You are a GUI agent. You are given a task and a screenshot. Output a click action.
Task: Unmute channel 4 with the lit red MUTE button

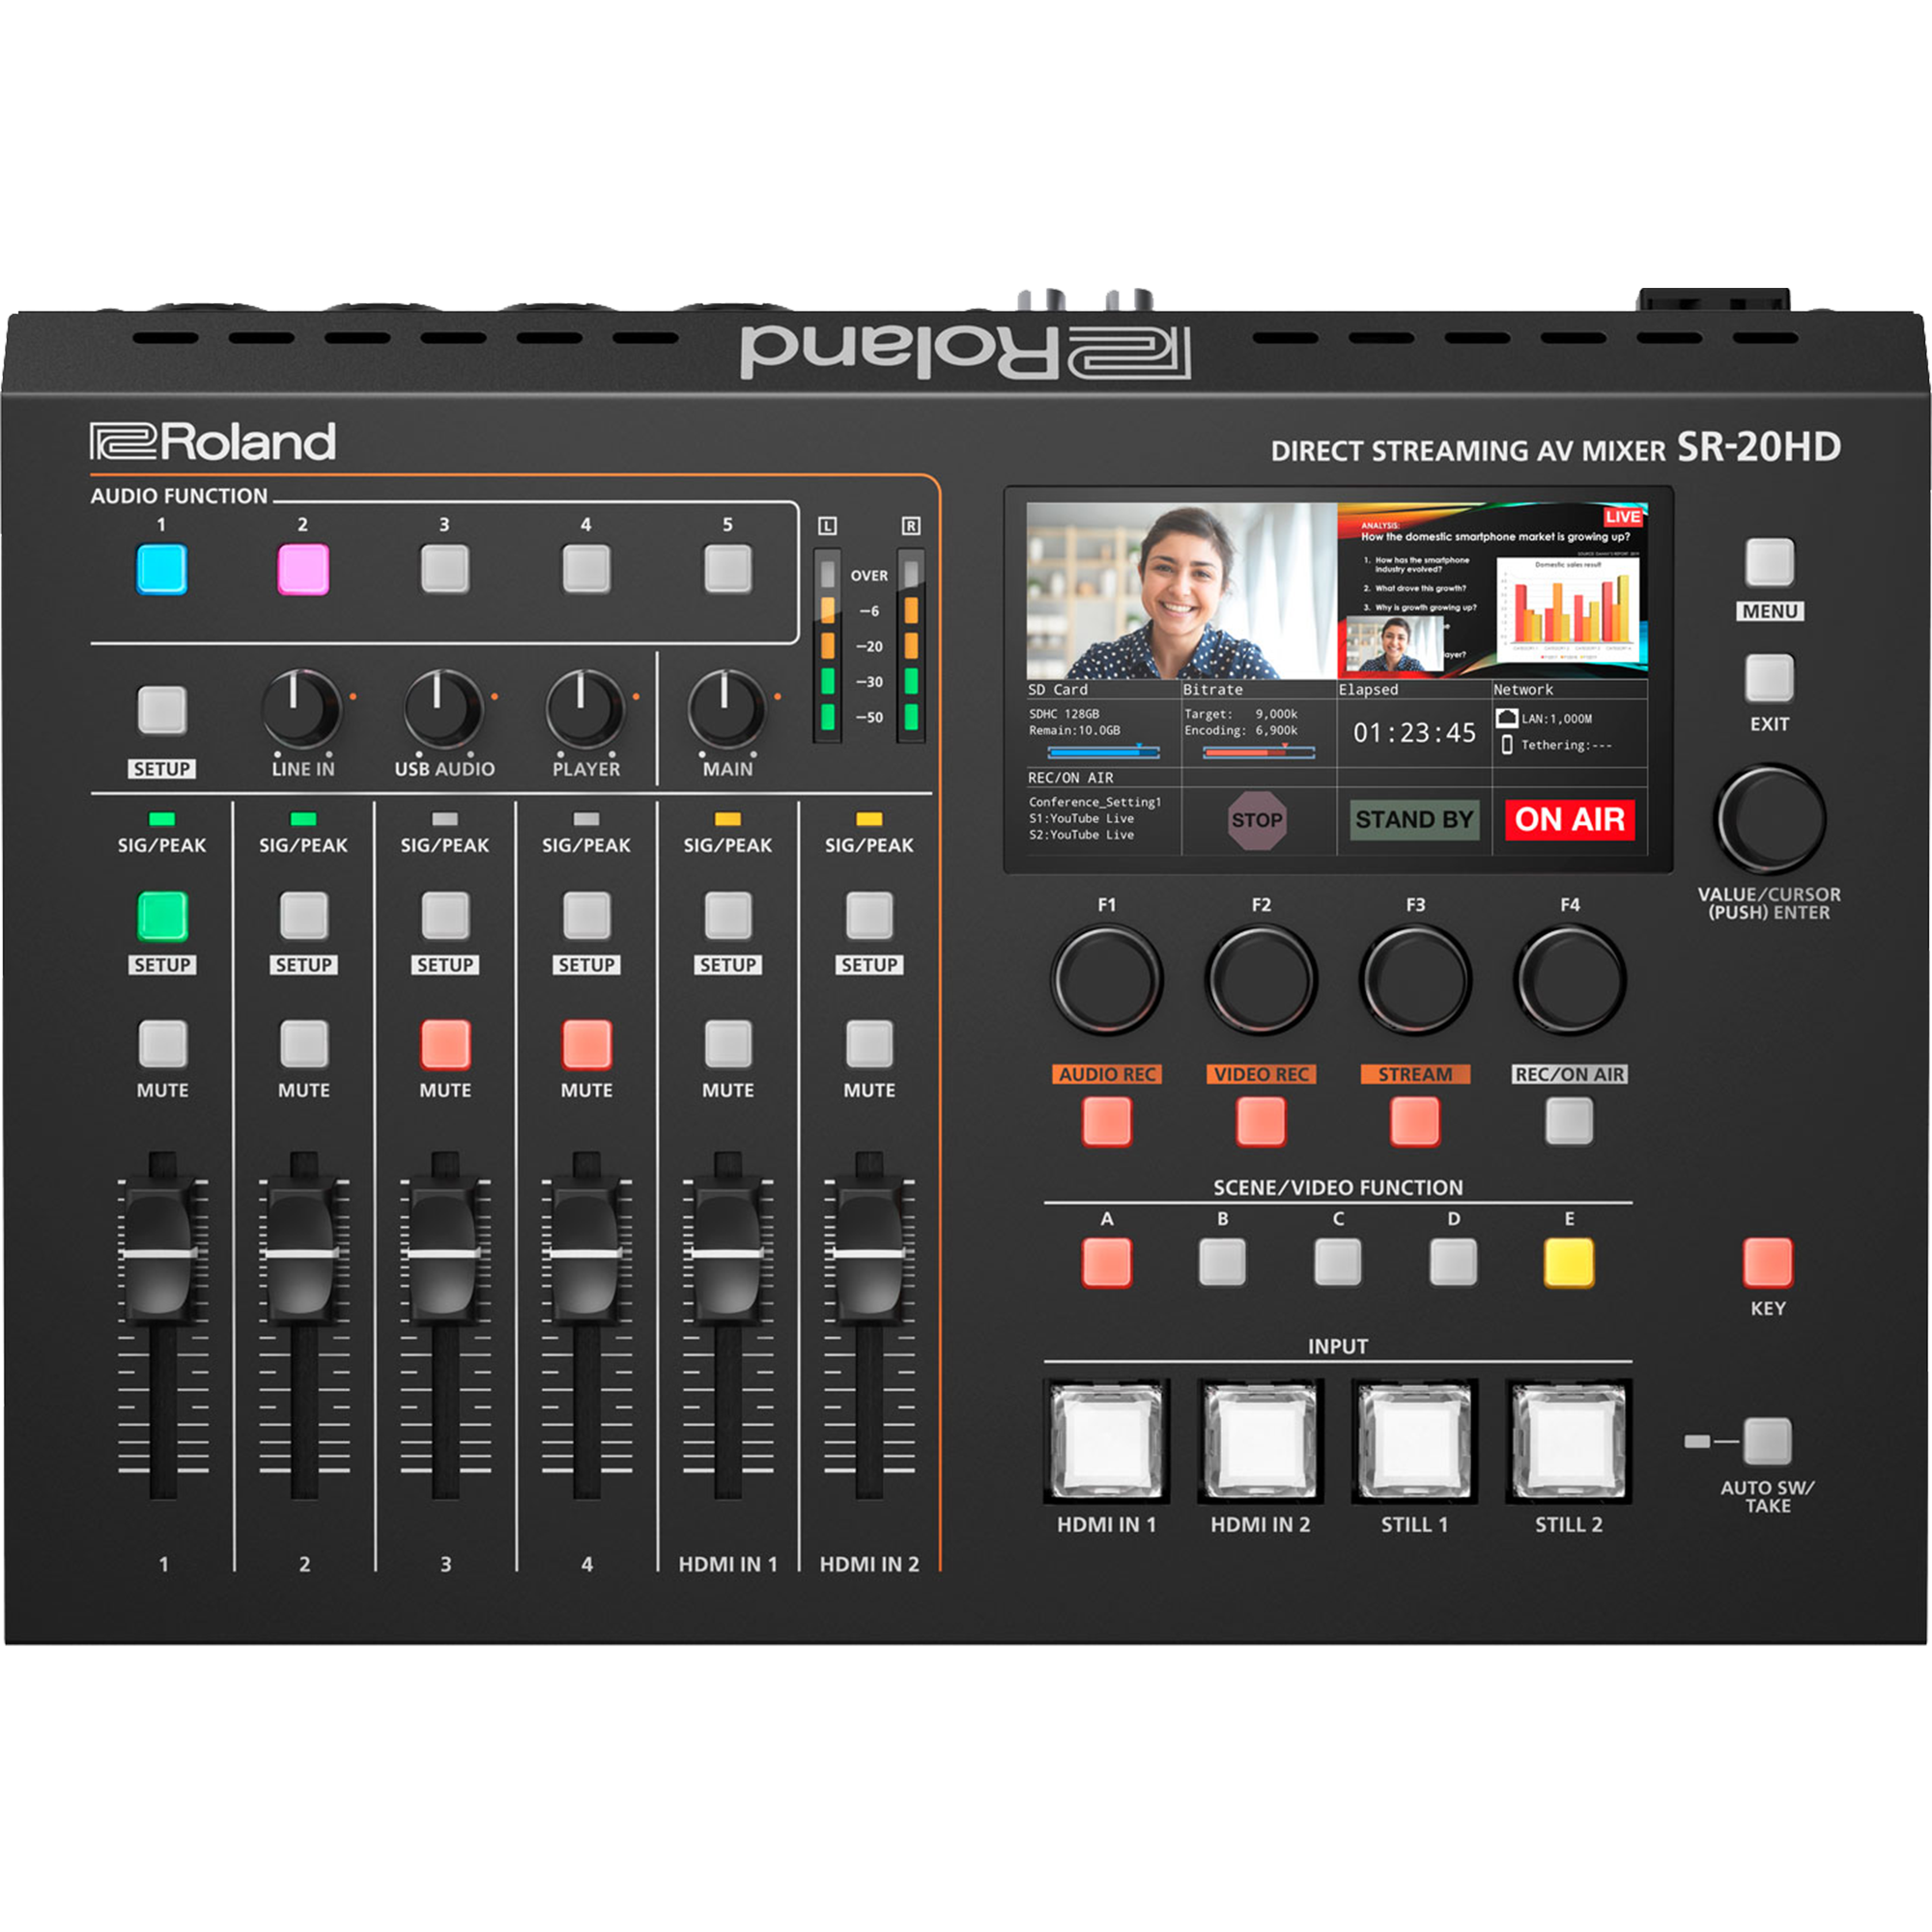(587, 1045)
